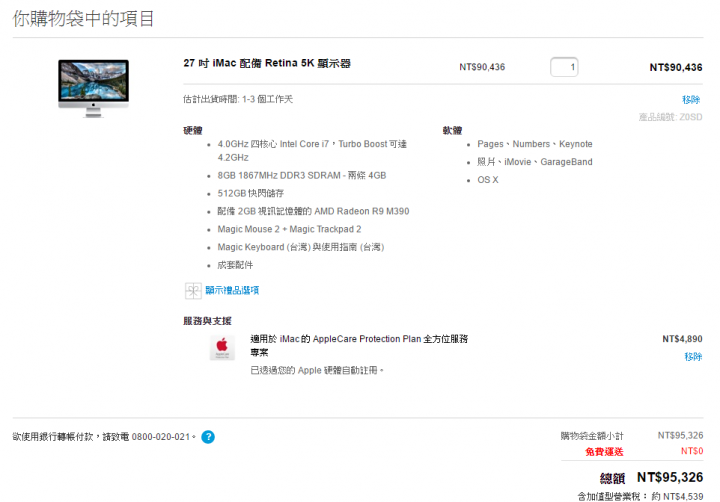Open the iMac product thumbnail

[94, 88]
